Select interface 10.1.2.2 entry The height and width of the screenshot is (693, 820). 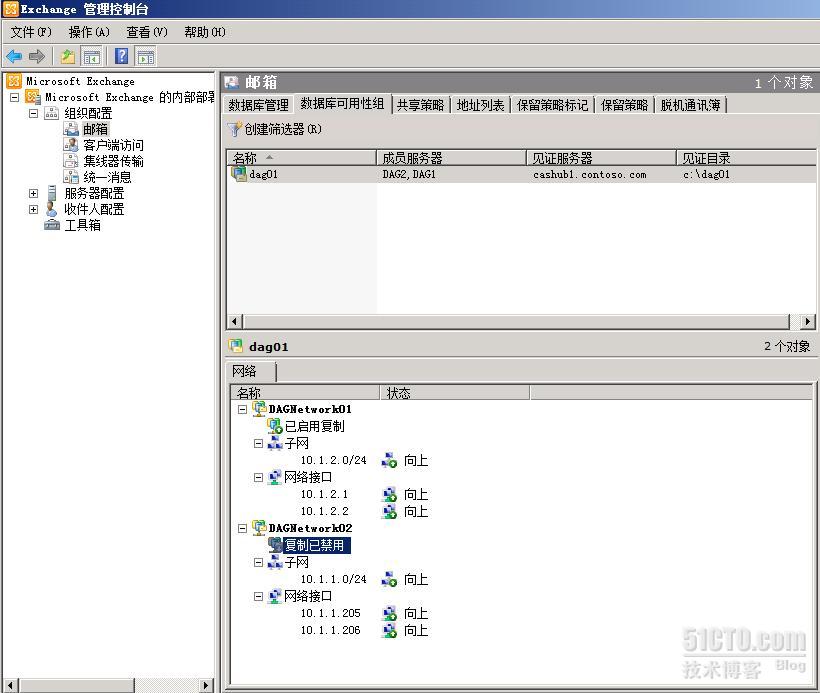(325, 511)
